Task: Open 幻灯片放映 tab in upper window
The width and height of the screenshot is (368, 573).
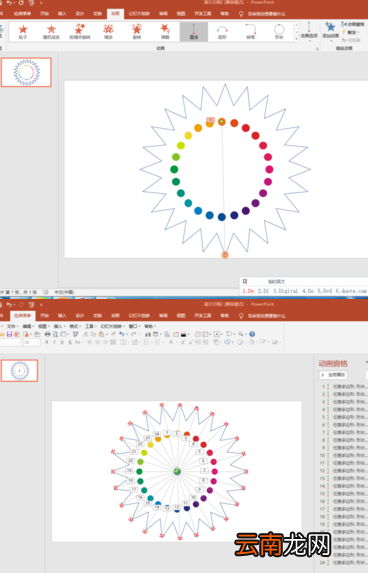Action: point(139,14)
